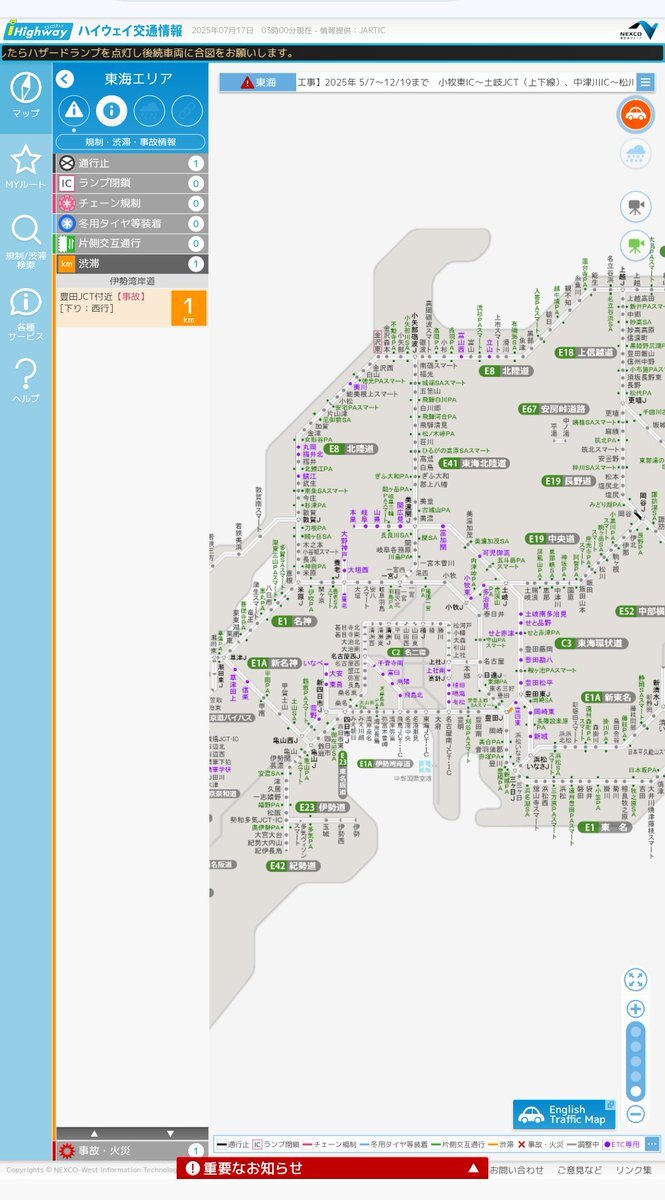
Task: Select 伊勢湾岸道 road heading
Action: [131, 281]
